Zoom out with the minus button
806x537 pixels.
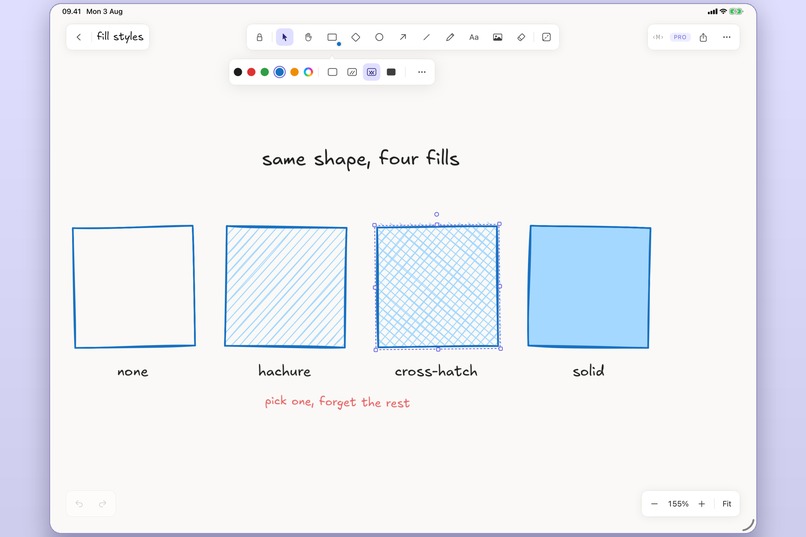(x=654, y=504)
